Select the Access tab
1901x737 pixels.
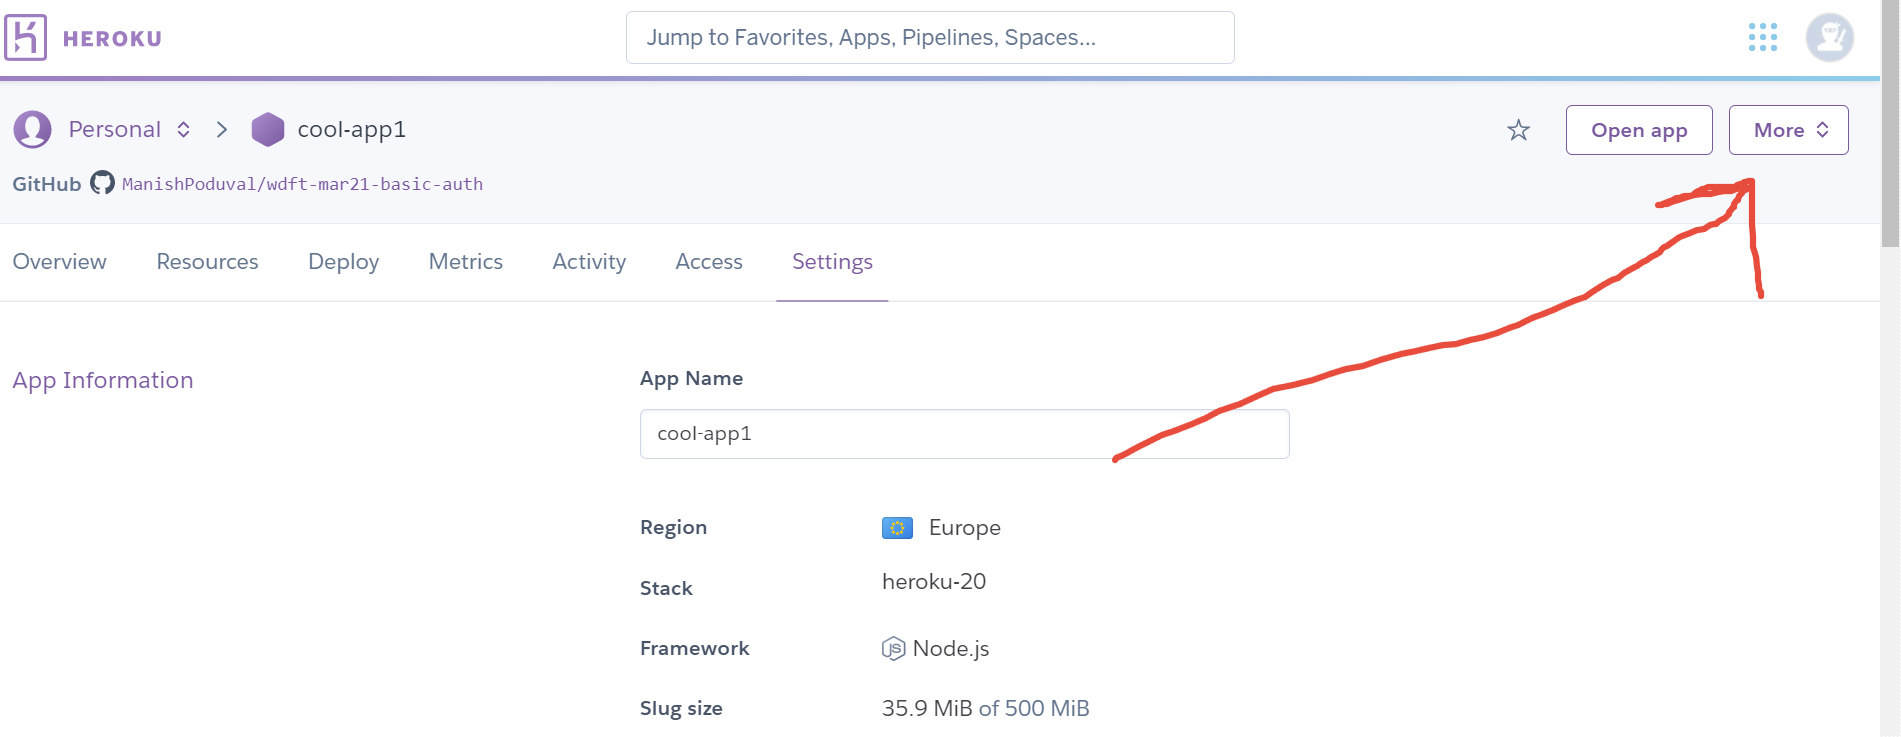(x=709, y=262)
